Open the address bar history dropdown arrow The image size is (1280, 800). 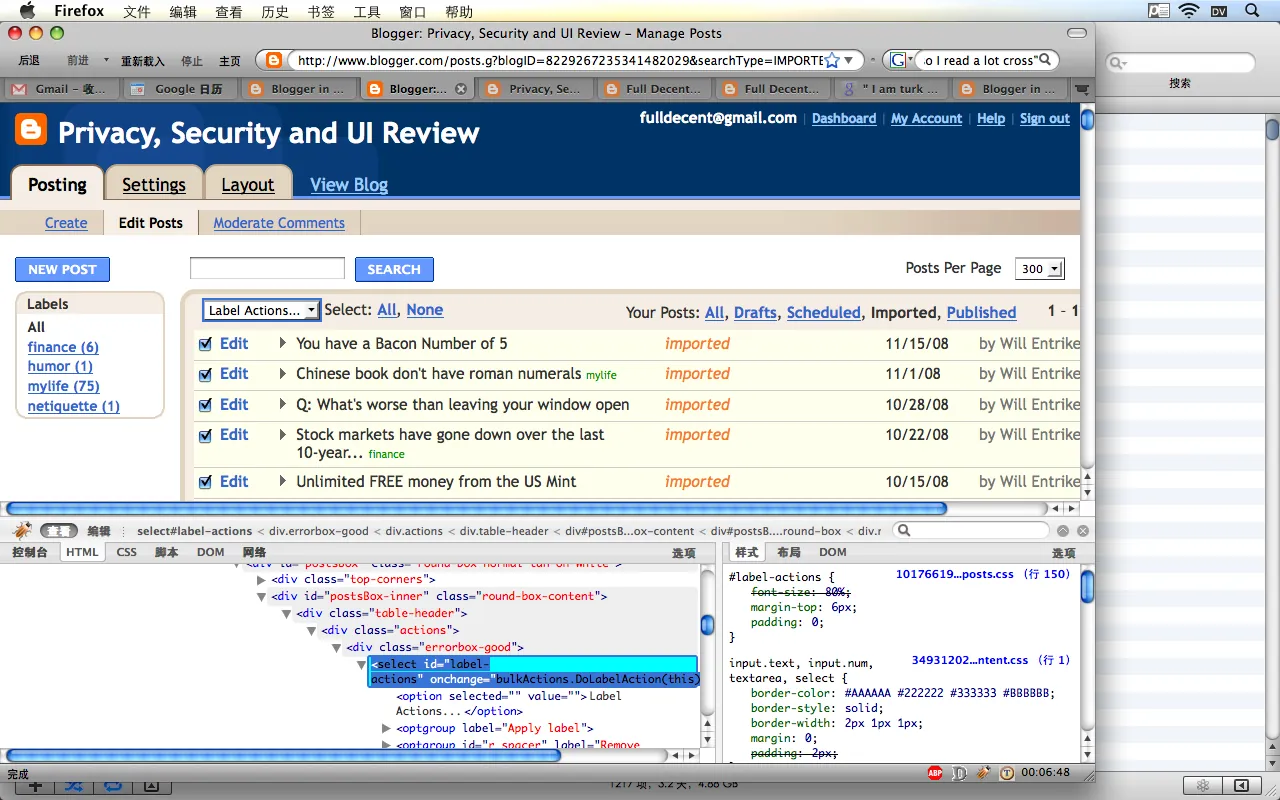pyautogui.click(x=849, y=60)
